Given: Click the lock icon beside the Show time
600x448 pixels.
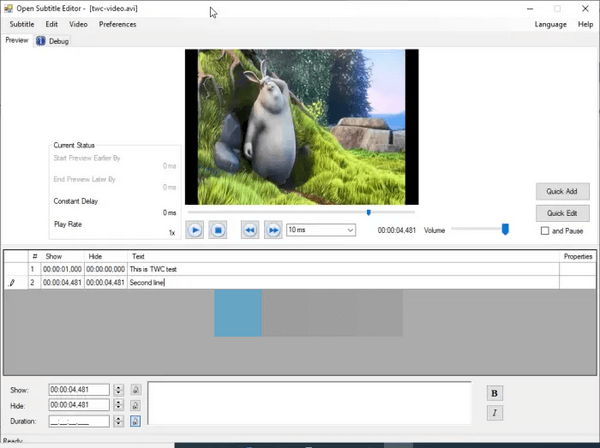Looking at the screenshot, I should pos(135,389).
